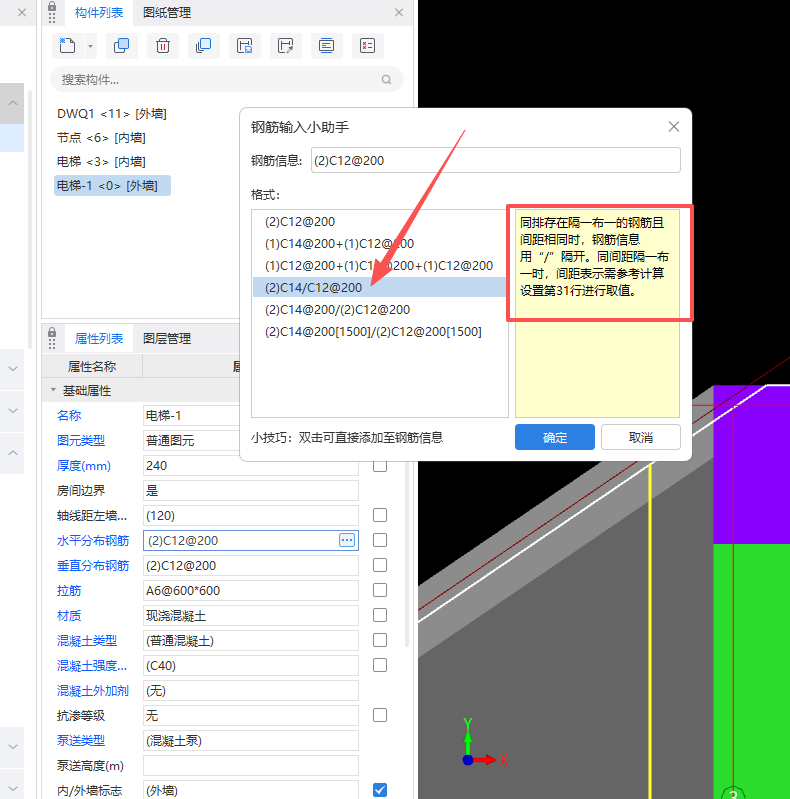This screenshot has width=790, height=799.
Task: Select format (2)C14@200[1500]/(2)C12@200[1500]
Action: coord(373,332)
